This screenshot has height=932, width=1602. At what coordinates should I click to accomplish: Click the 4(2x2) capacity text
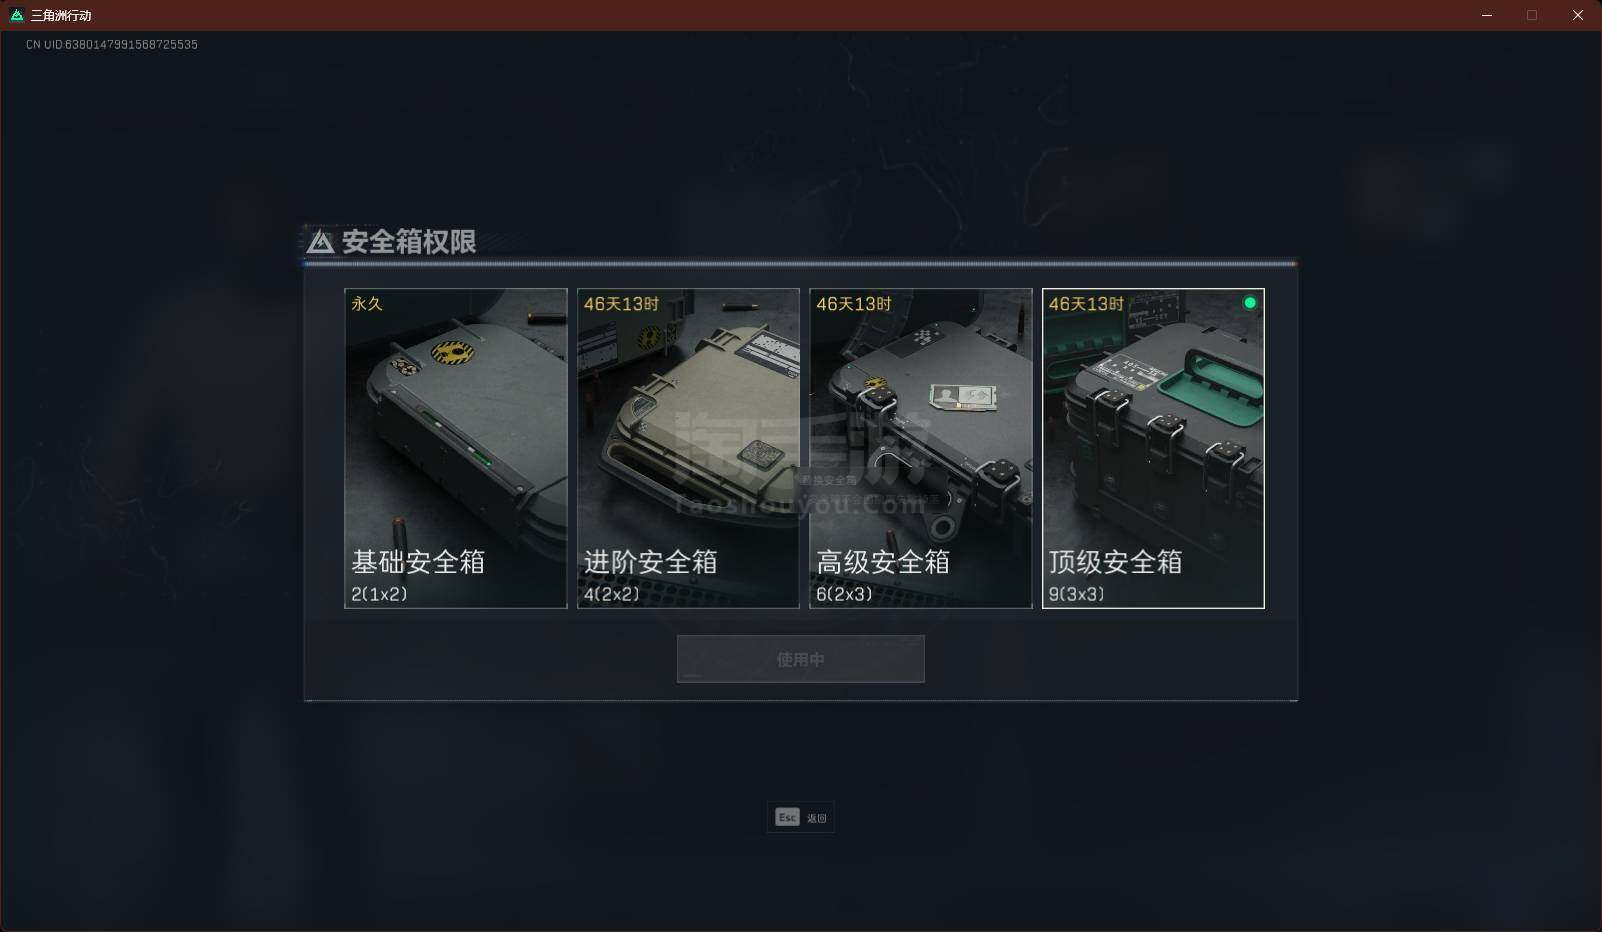pos(611,594)
